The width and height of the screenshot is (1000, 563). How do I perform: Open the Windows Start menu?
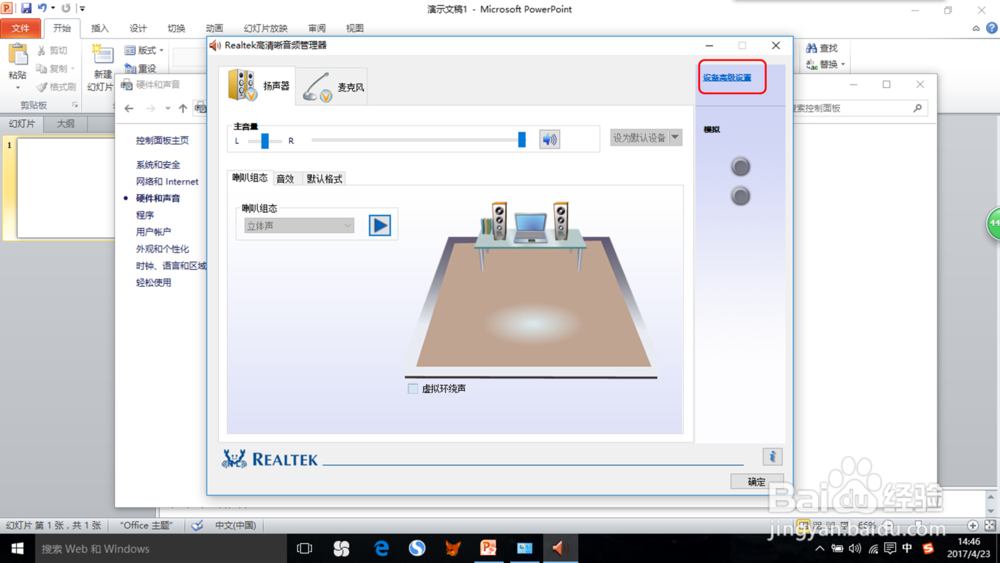[17, 548]
